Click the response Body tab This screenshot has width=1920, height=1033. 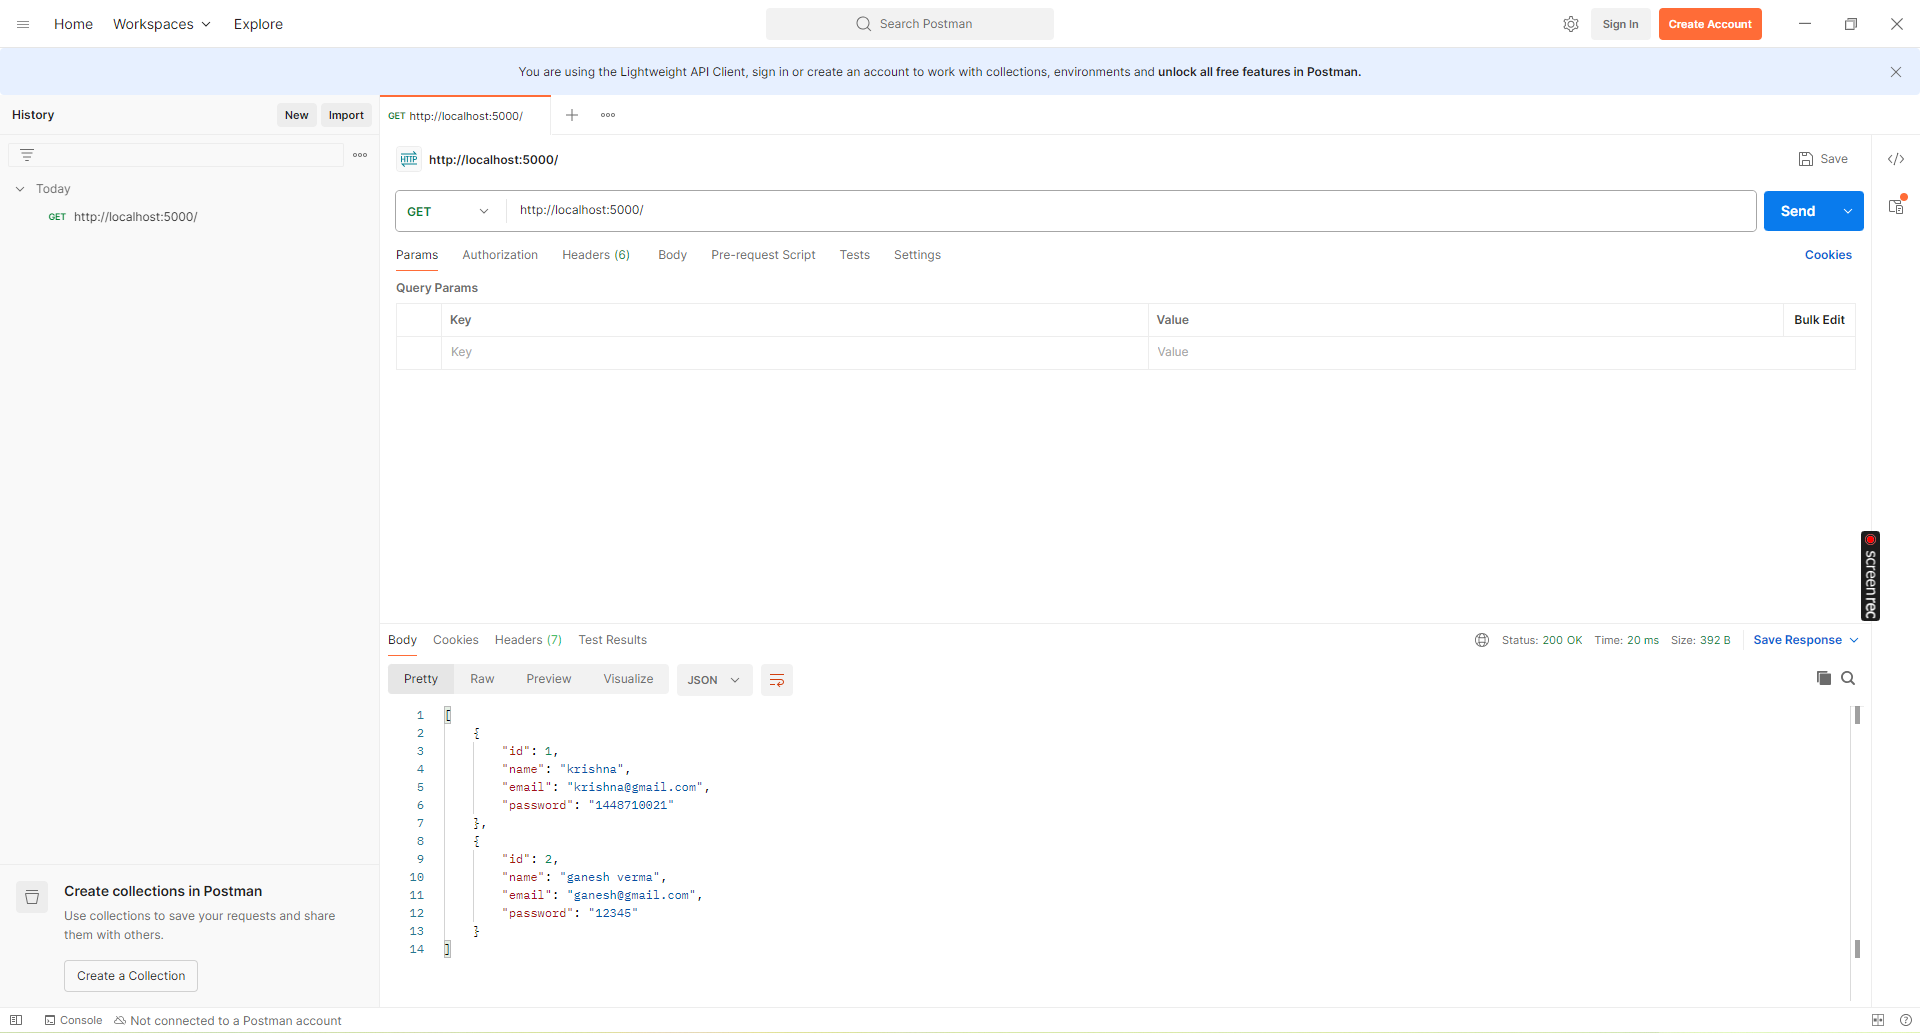click(402, 640)
